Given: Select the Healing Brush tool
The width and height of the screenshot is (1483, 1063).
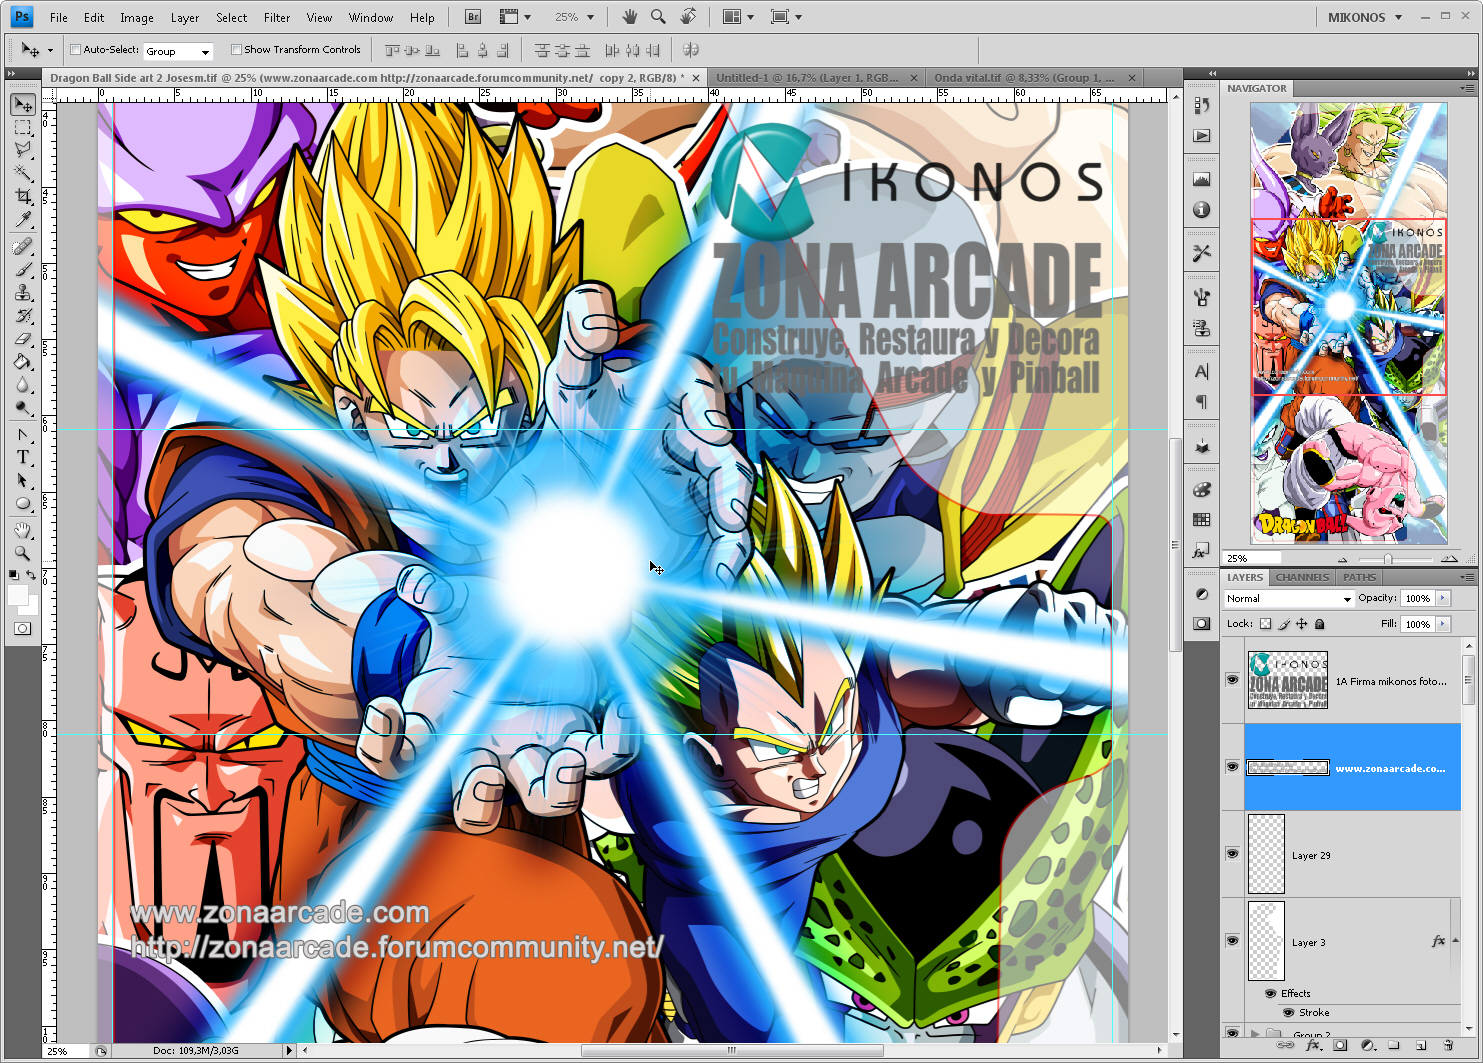Looking at the screenshot, I should (x=23, y=247).
